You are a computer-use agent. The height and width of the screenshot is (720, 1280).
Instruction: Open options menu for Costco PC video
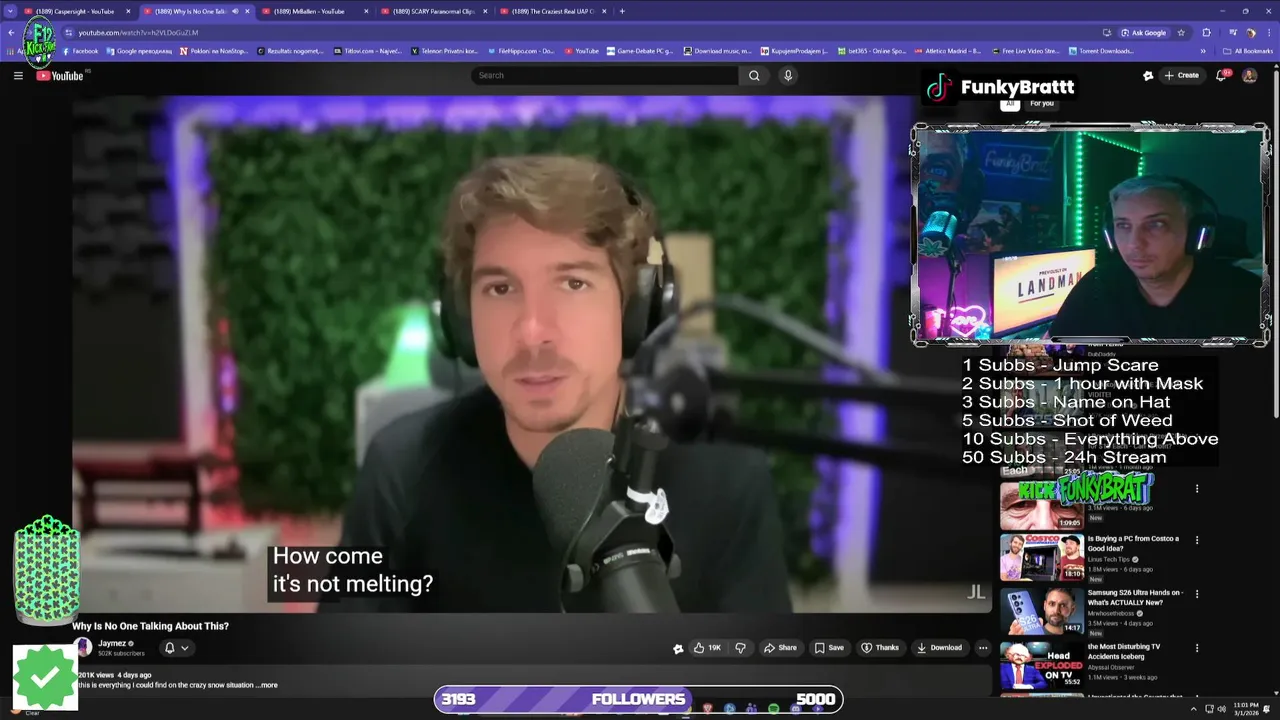coord(1197,540)
